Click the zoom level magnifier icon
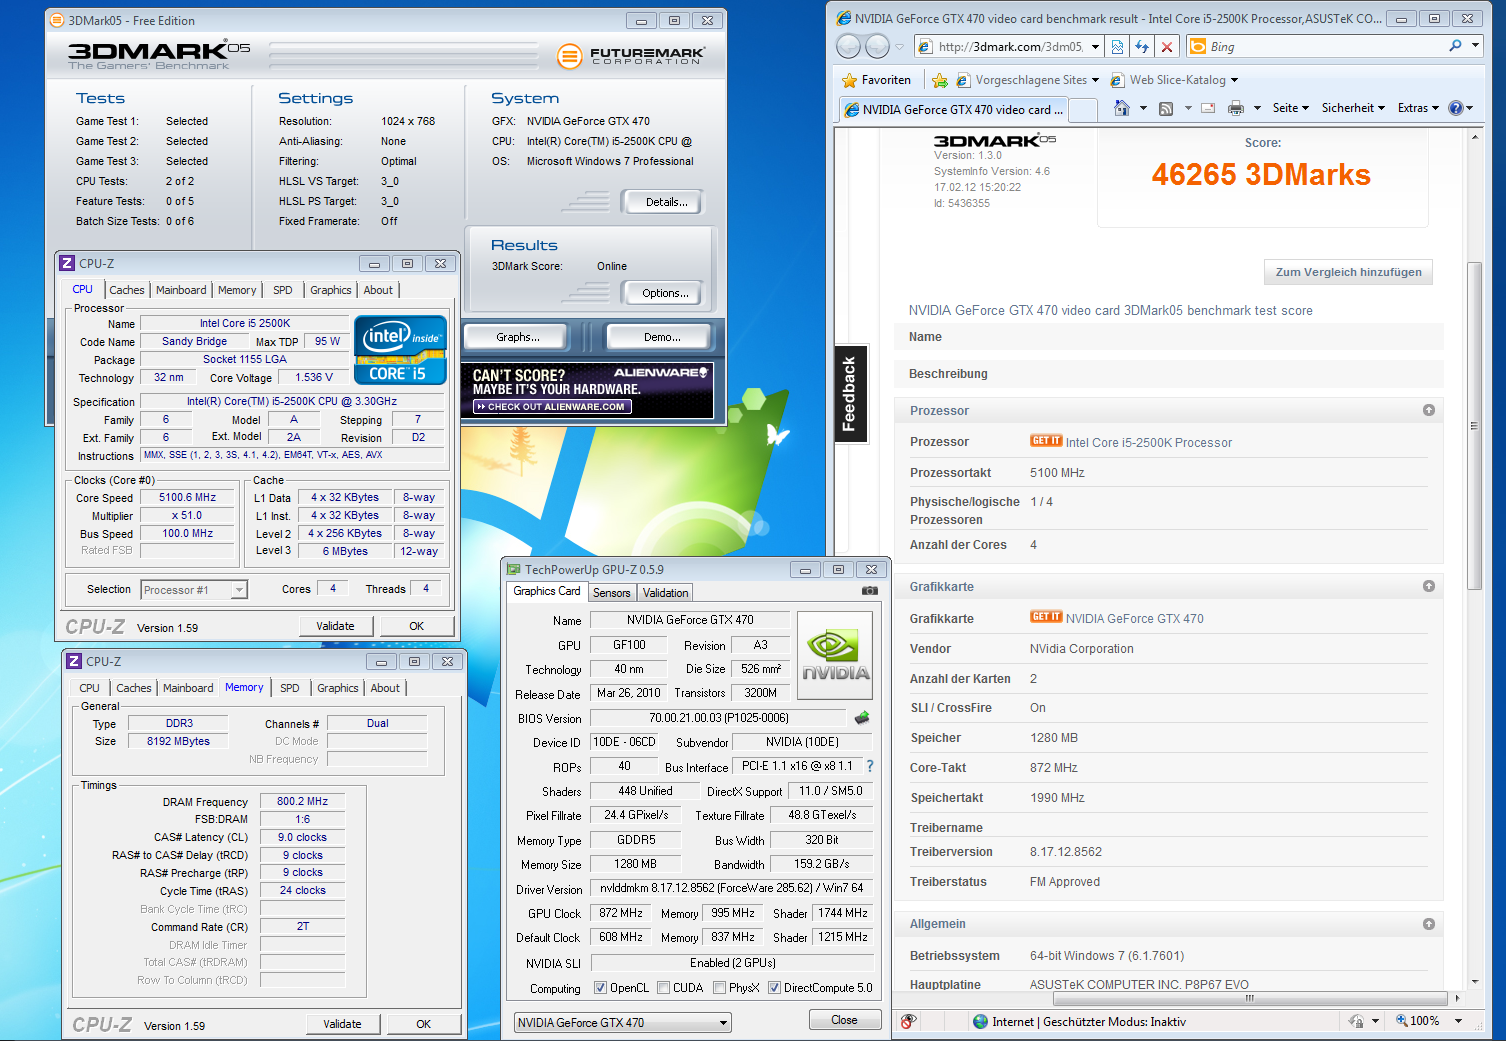Image resolution: width=1506 pixels, height=1041 pixels. [1402, 1021]
